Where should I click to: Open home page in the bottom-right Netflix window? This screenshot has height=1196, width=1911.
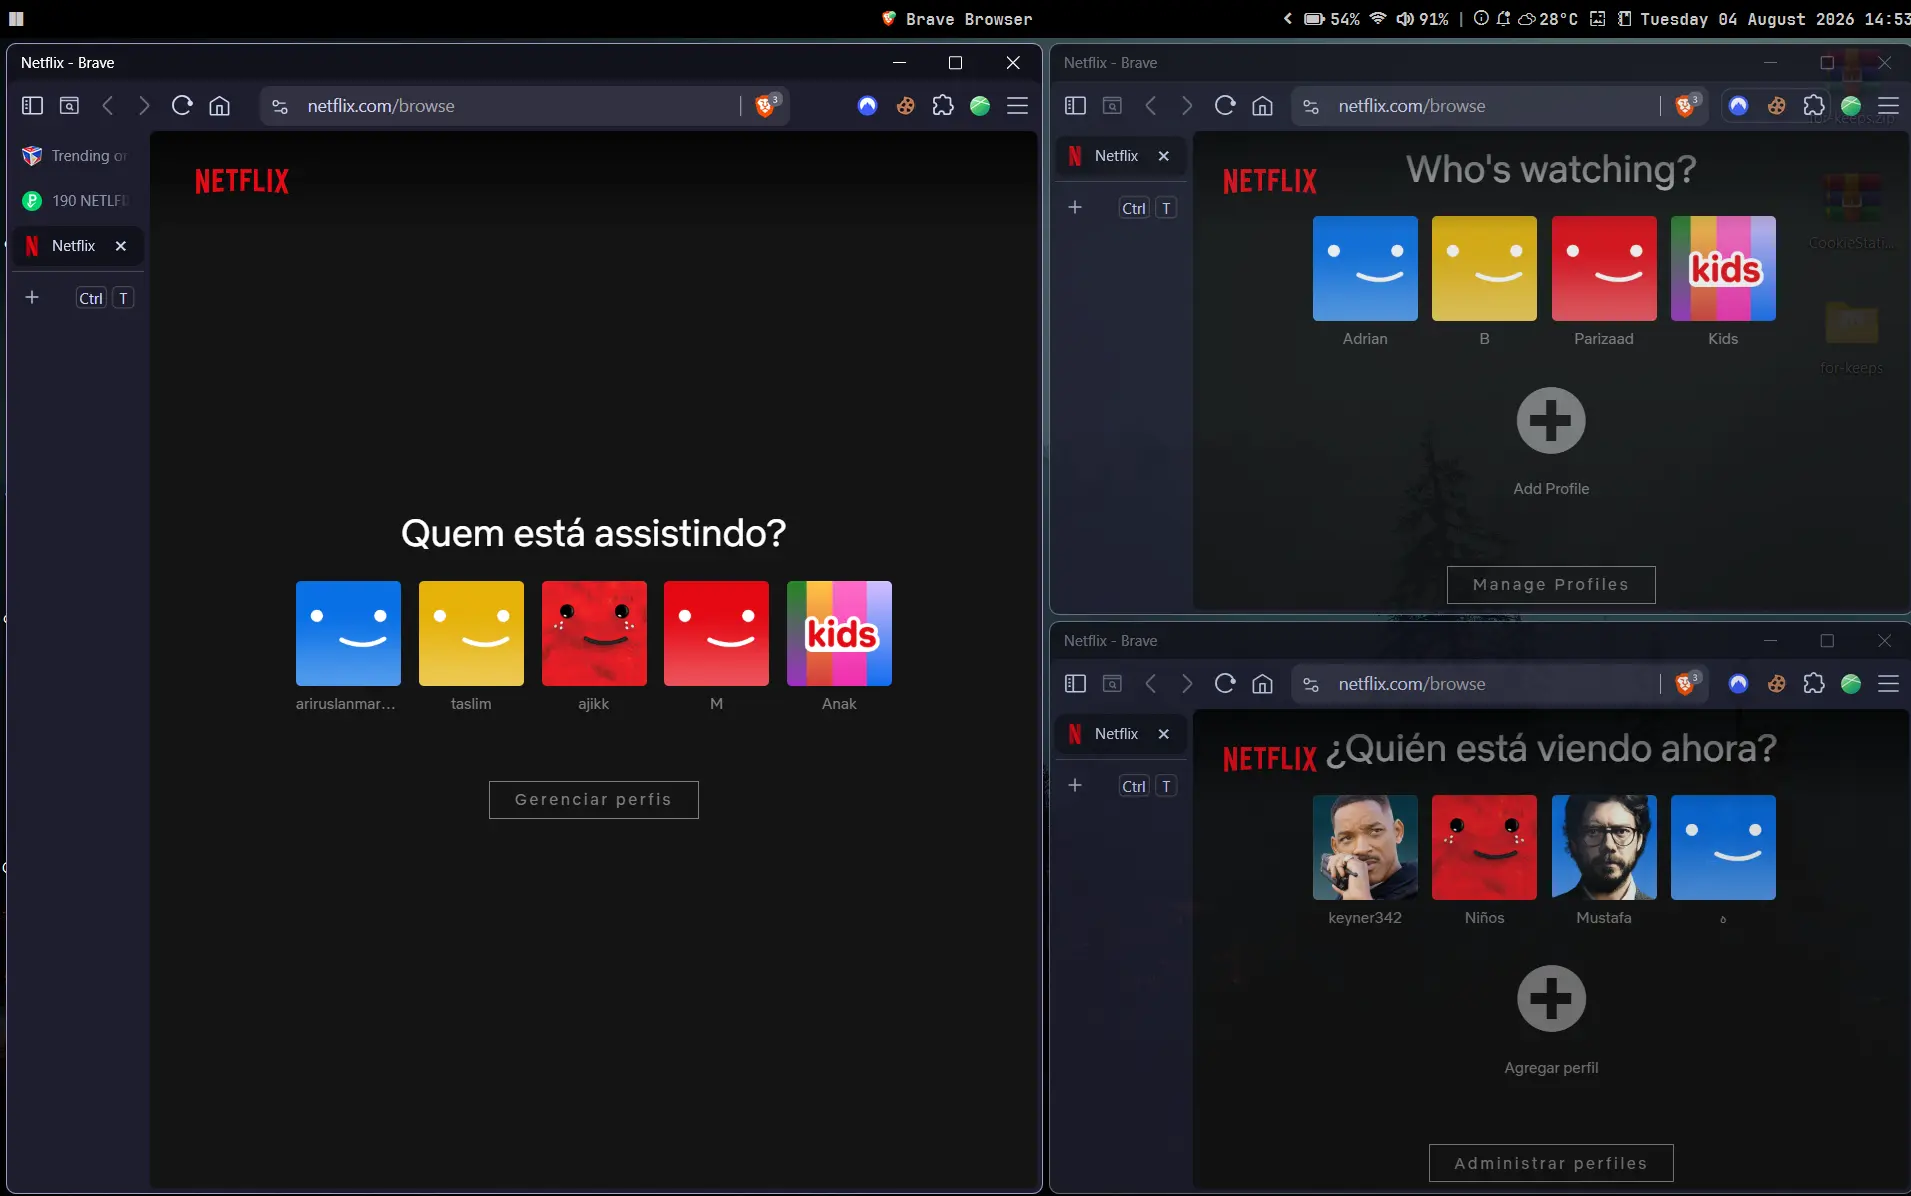pyautogui.click(x=1263, y=684)
